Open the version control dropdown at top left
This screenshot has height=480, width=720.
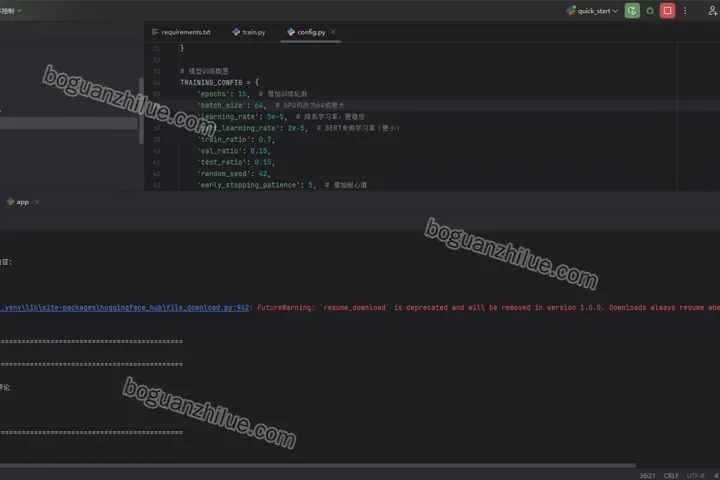point(11,11)
